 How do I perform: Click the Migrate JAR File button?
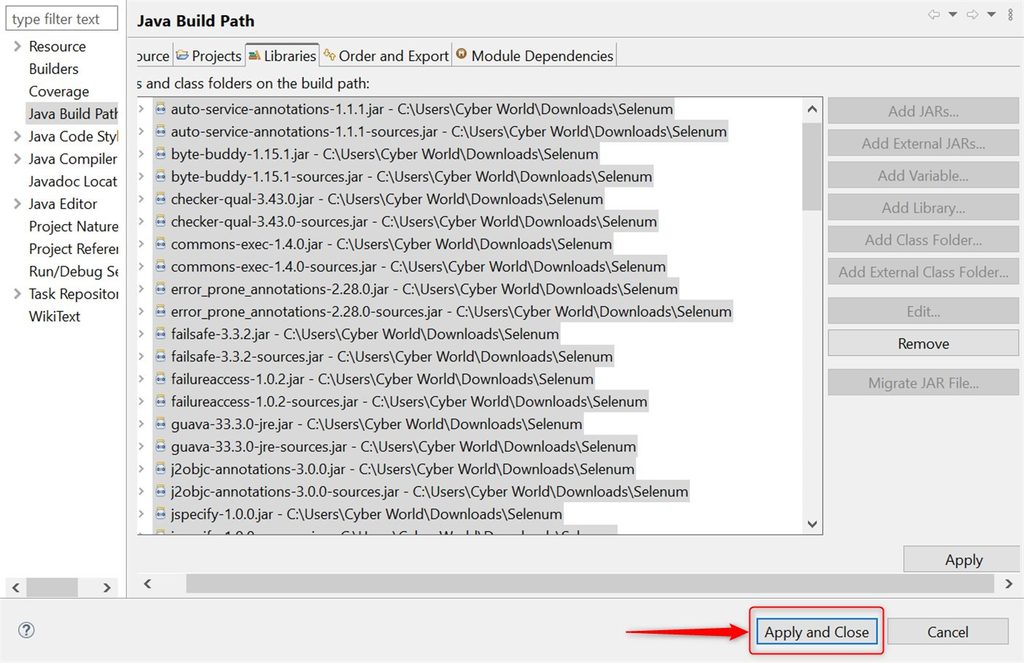pos(923,383)
